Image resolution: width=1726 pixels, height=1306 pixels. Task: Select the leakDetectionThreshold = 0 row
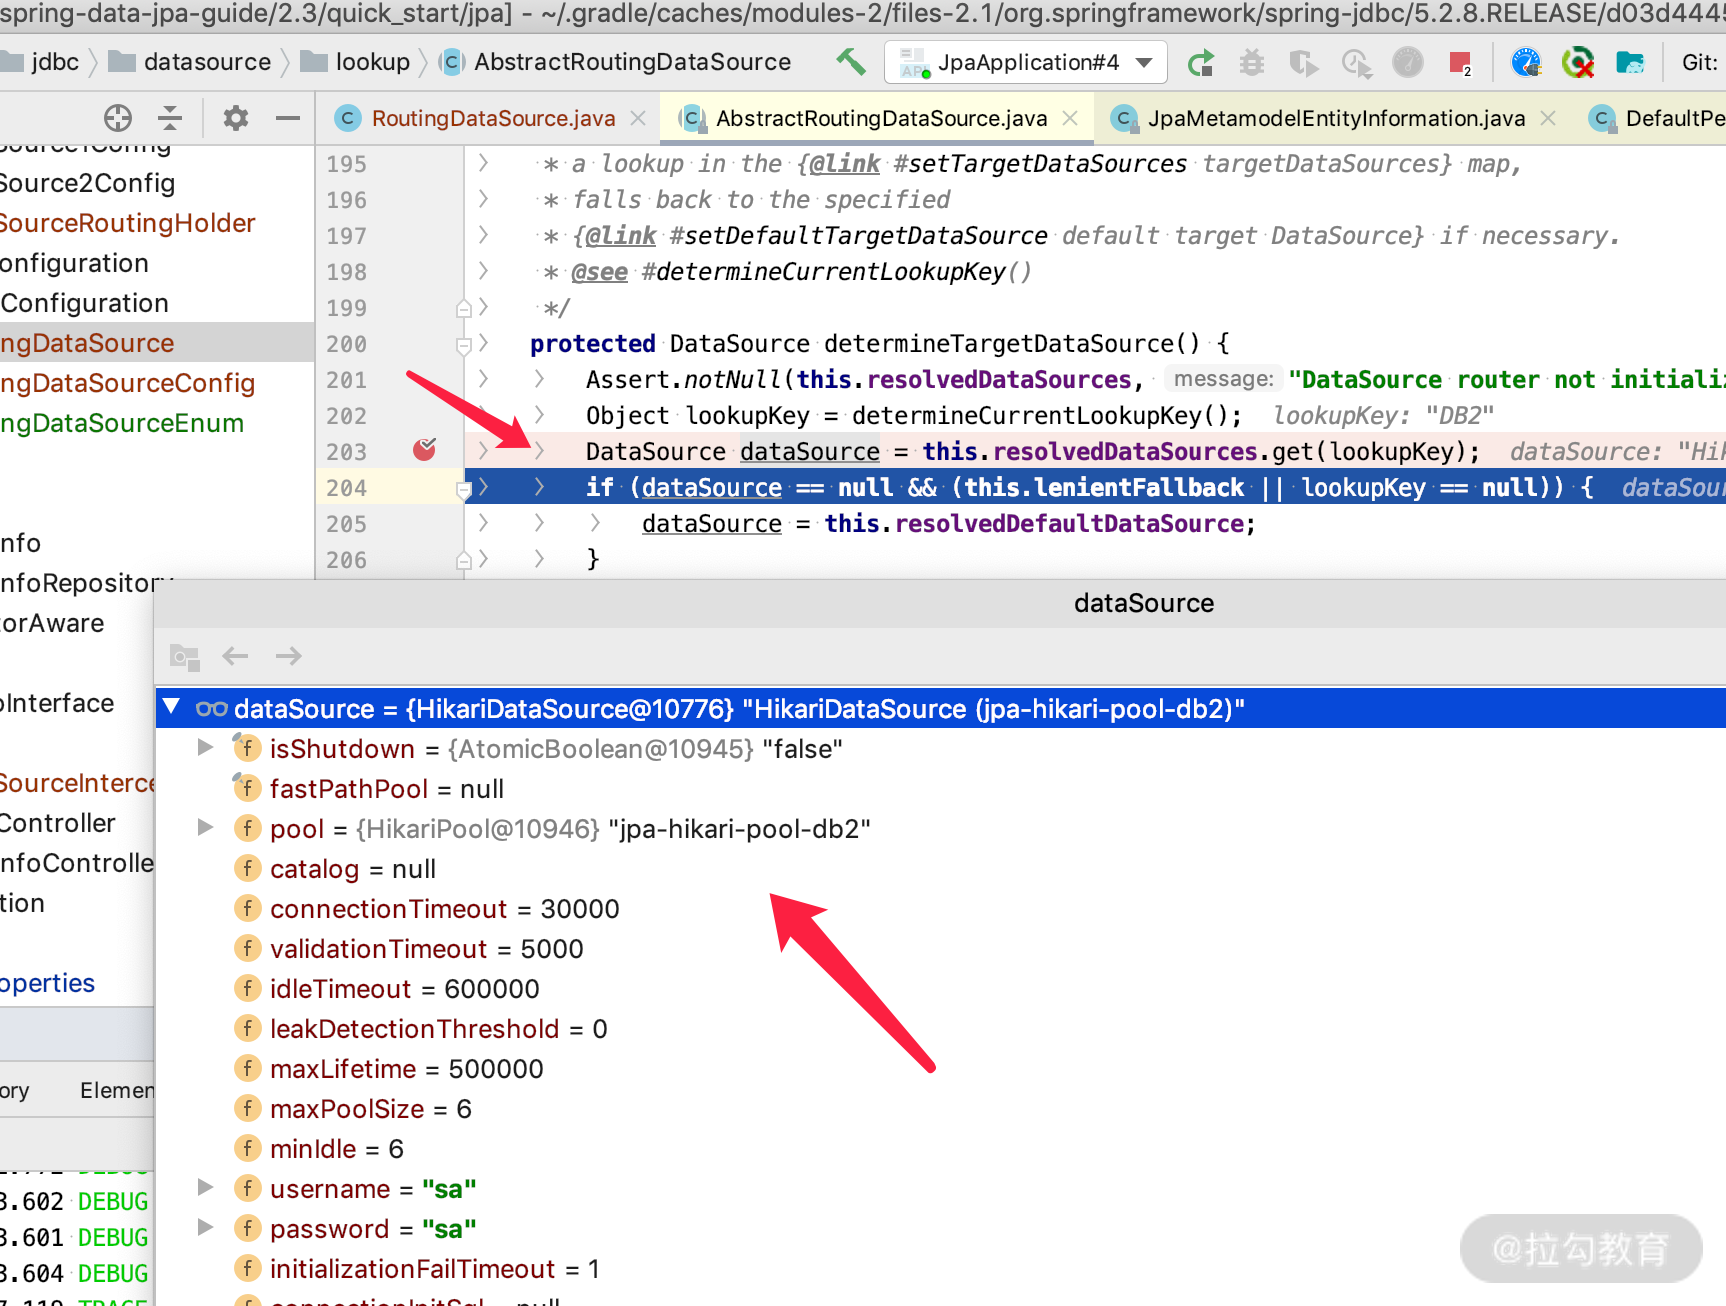click(940, 1029)
